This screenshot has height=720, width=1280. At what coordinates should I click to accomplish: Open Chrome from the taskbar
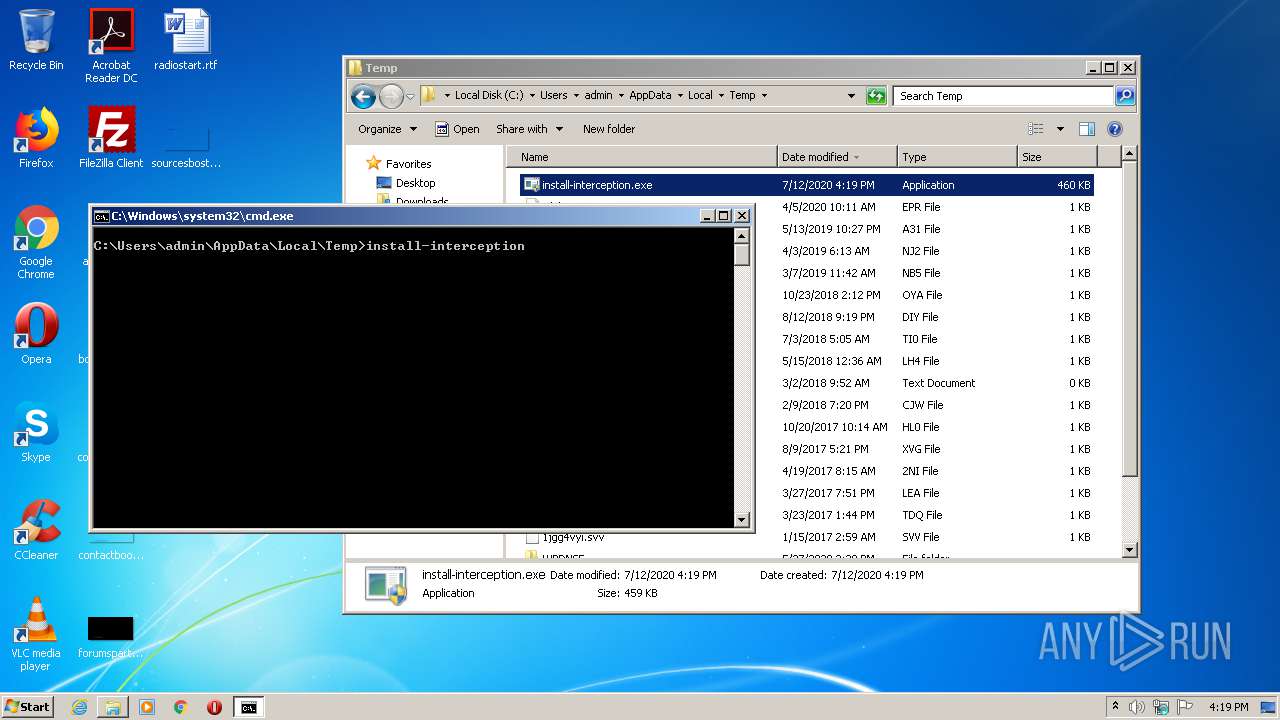181,707
